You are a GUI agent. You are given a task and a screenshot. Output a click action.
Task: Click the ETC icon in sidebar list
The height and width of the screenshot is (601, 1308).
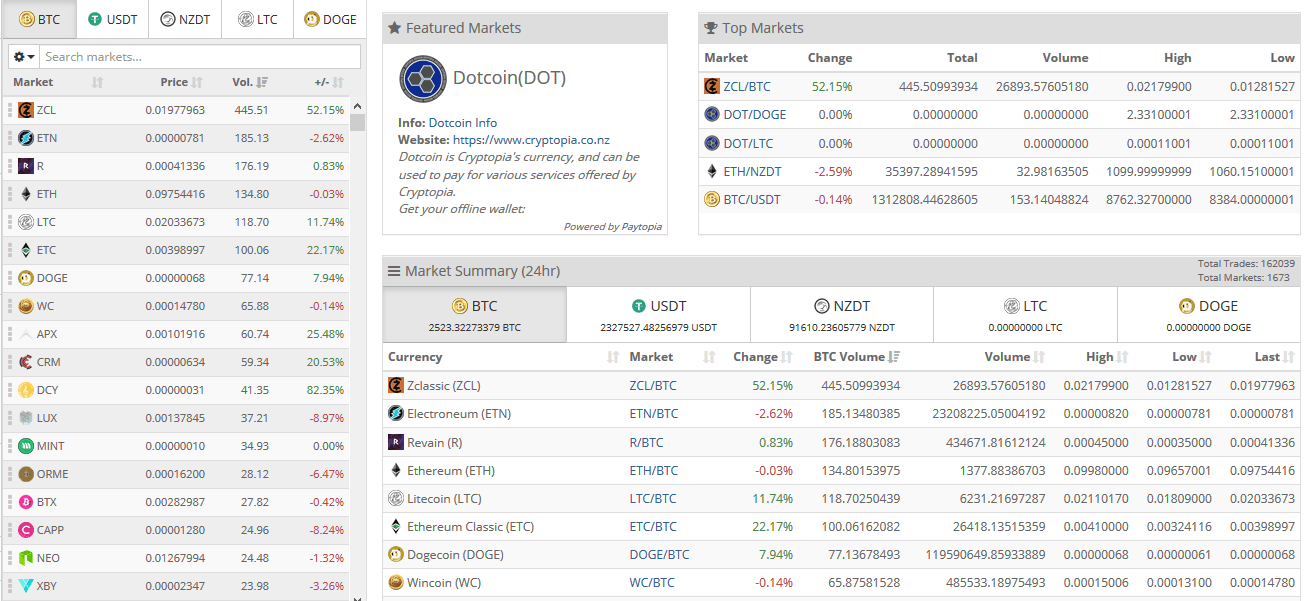tap(26, 250)
